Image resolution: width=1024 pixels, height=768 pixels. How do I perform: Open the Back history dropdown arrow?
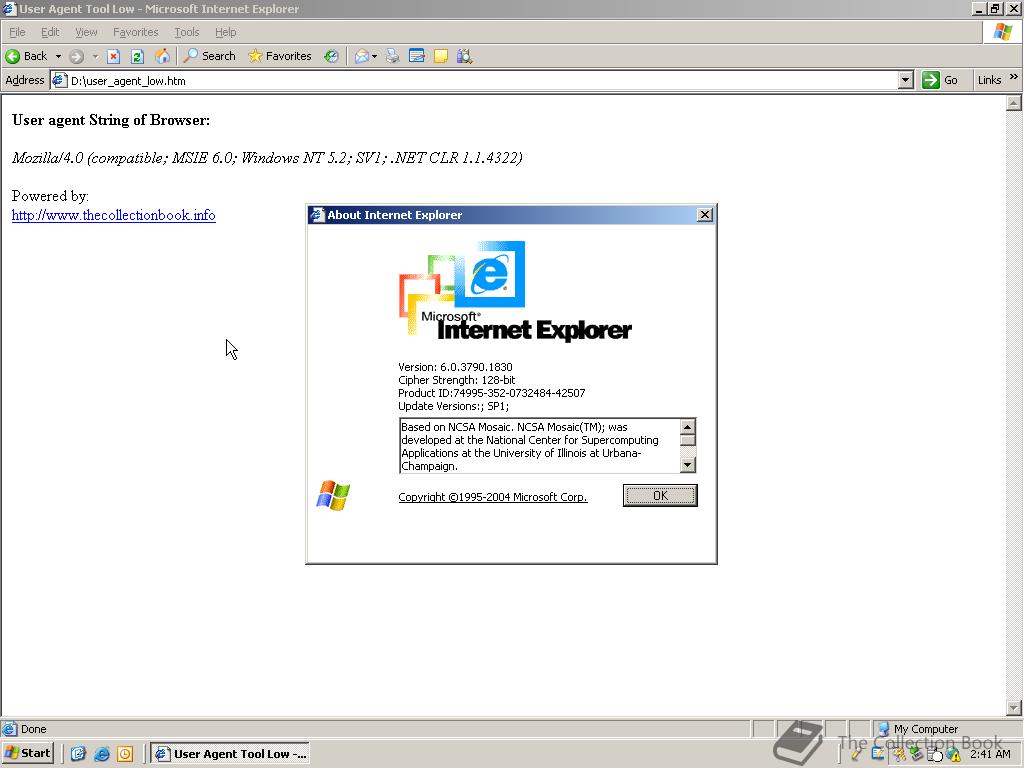pos(58,56)
